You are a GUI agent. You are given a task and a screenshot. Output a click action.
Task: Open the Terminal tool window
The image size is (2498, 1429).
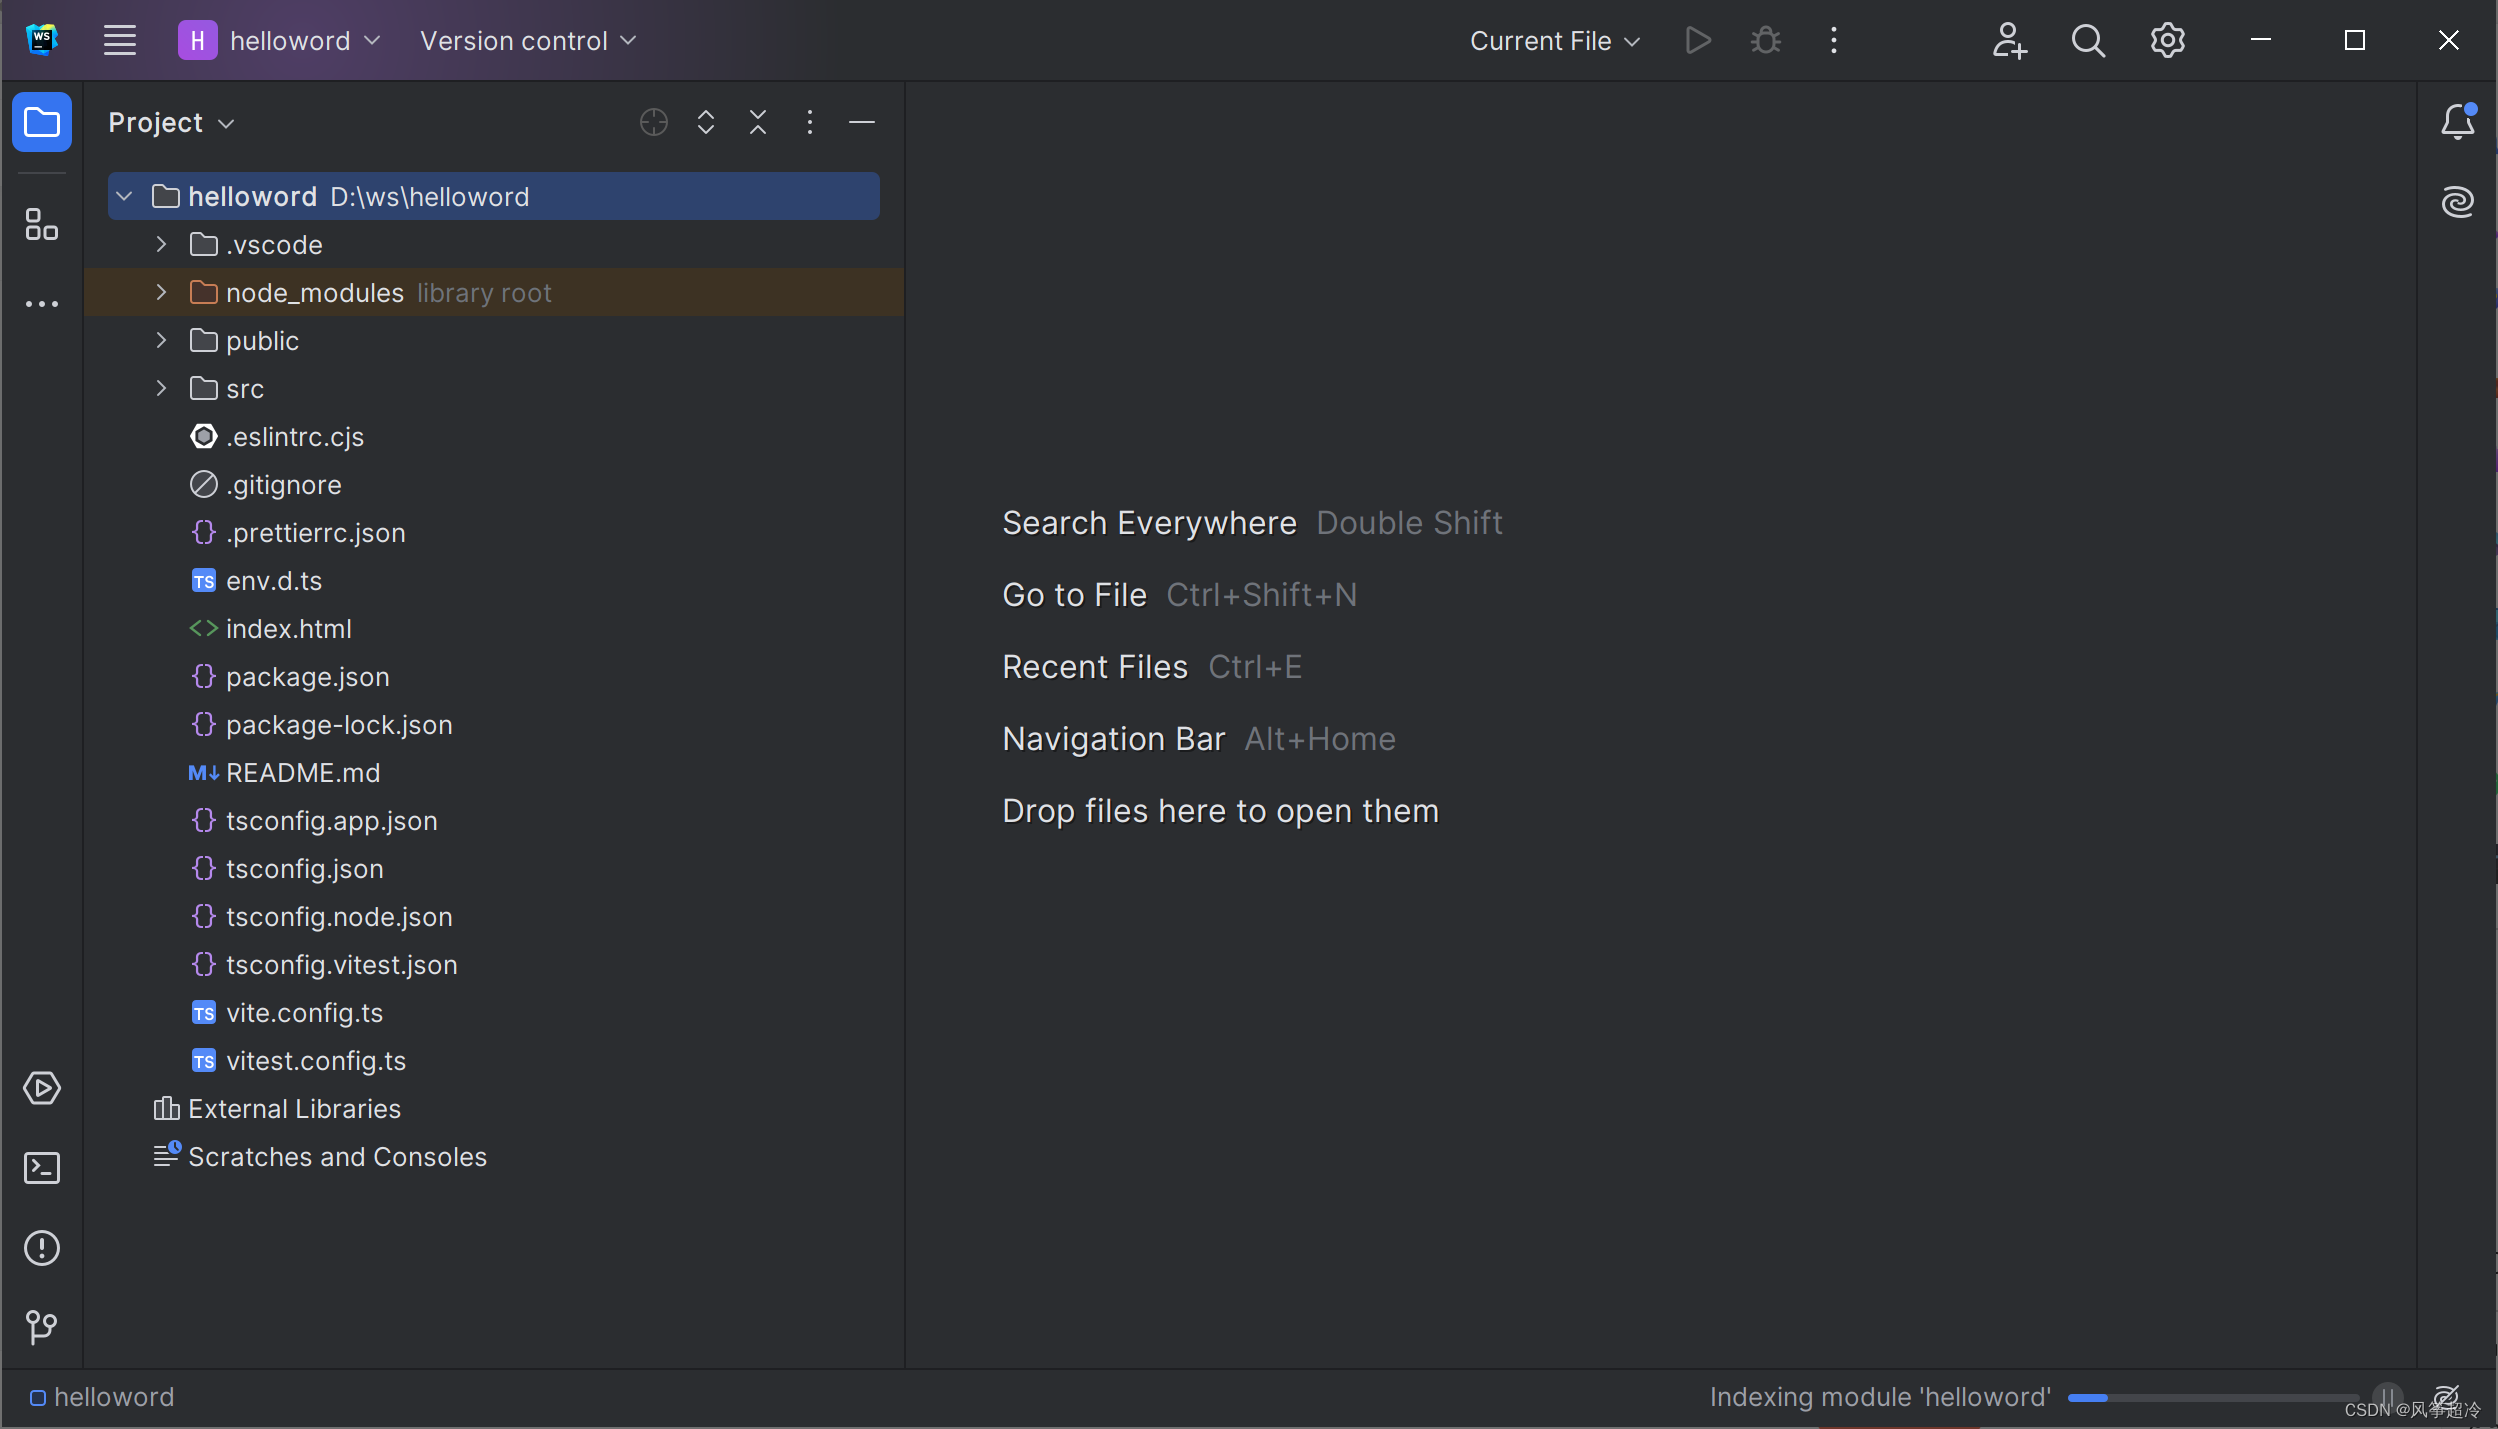tap(41, 1167)
